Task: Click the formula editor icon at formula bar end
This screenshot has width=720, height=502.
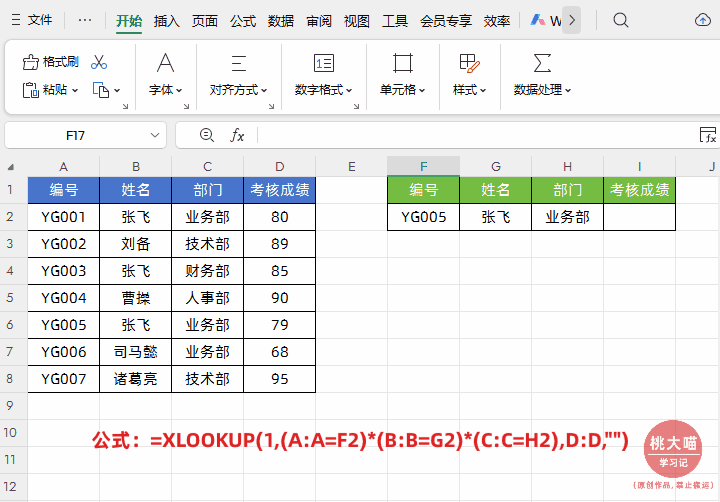Action: click(x=708, y=135)
